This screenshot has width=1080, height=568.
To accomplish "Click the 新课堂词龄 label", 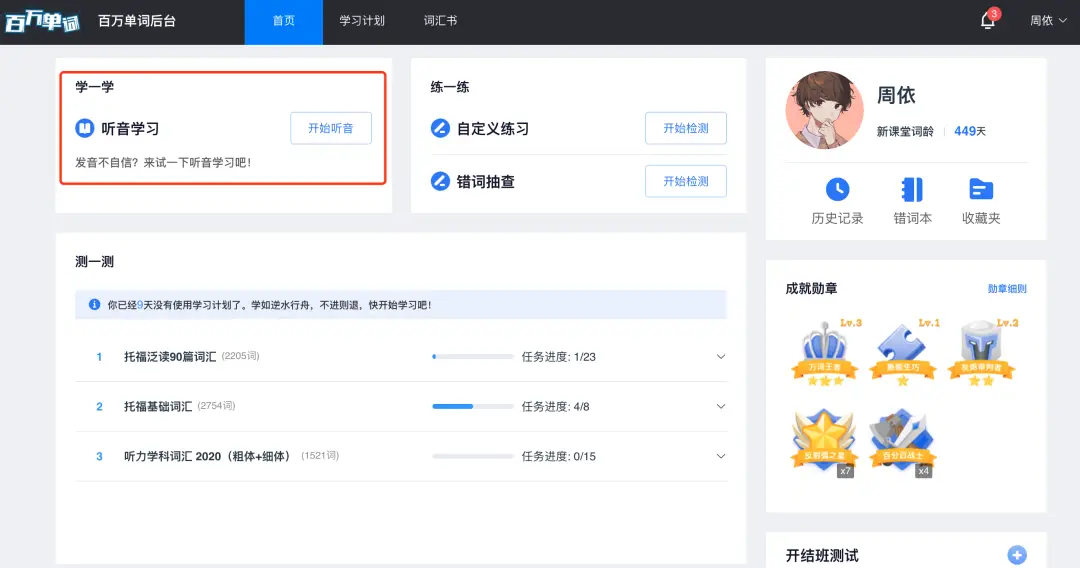I will pyautogui.click(x=905, y=131).
